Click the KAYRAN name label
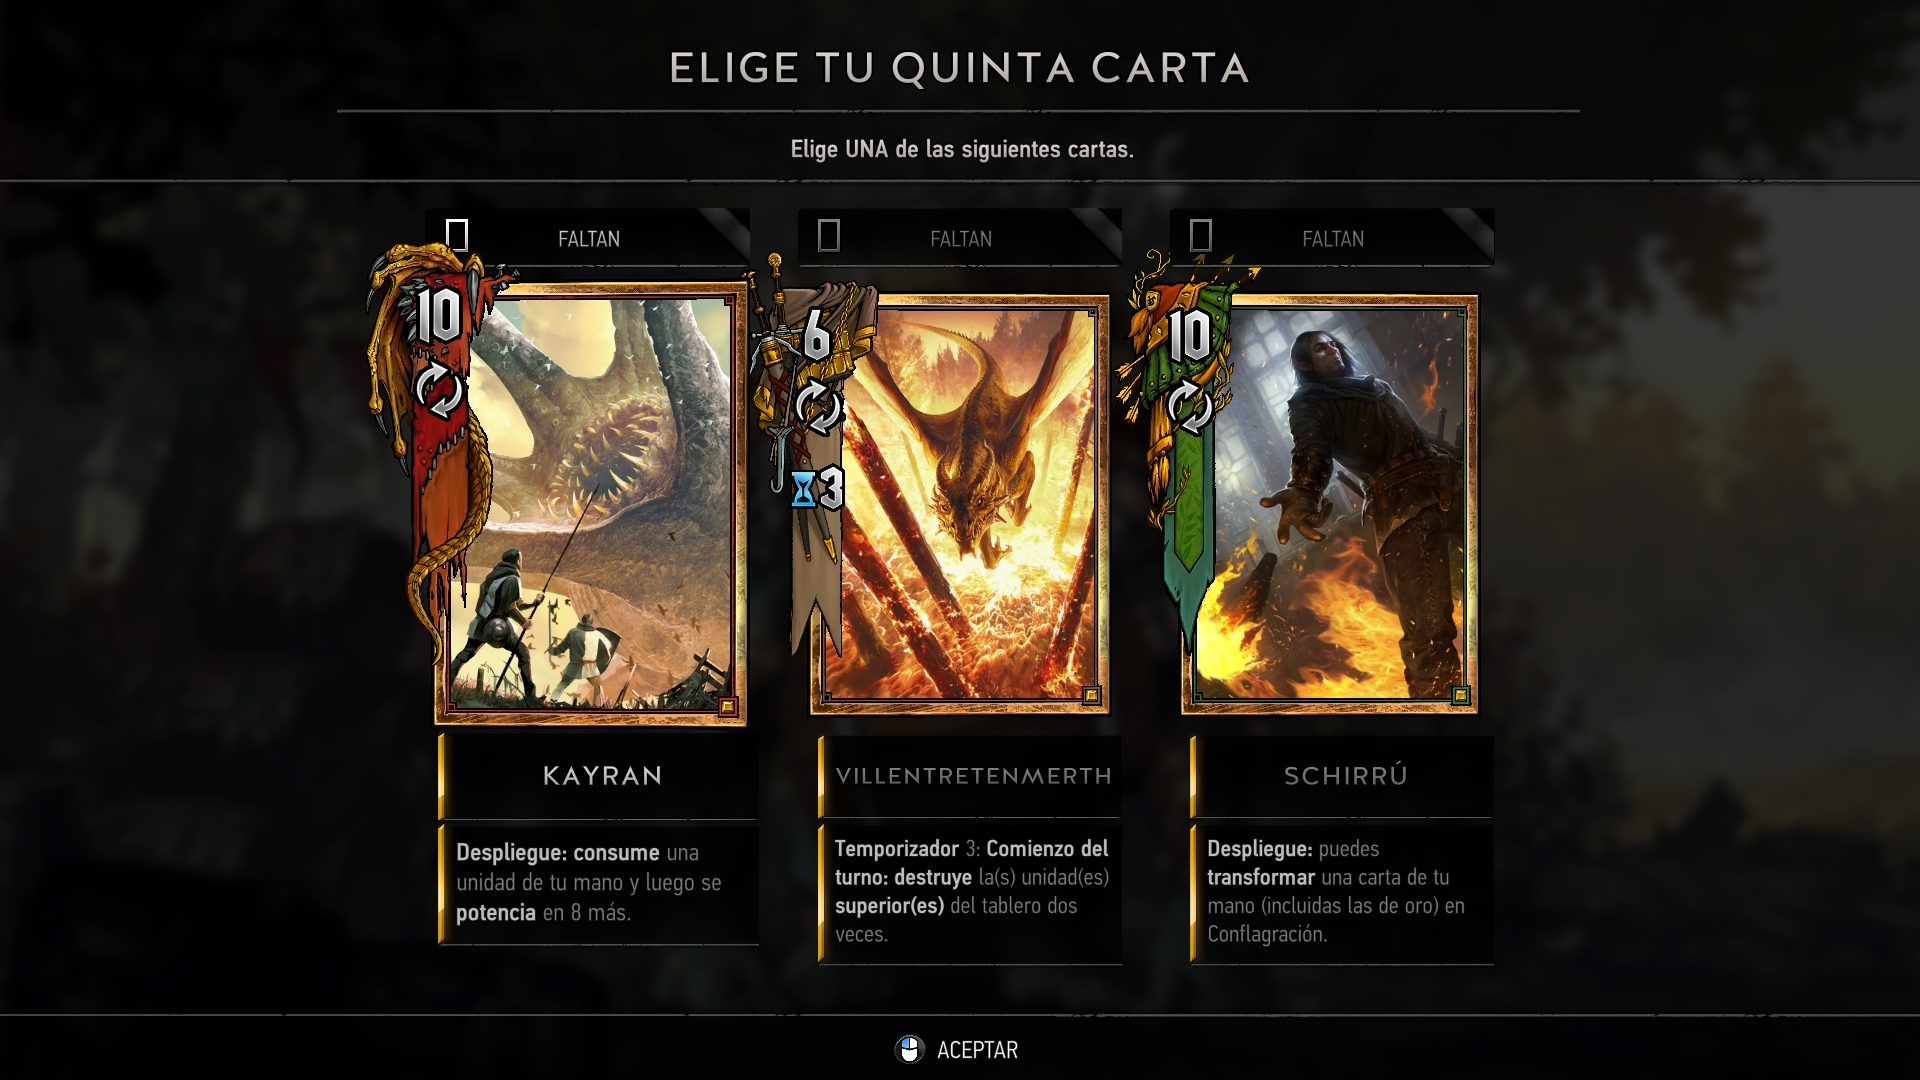Image resolution: width=1920 pixels, height=1080 pixels. (x=602, y=776)
